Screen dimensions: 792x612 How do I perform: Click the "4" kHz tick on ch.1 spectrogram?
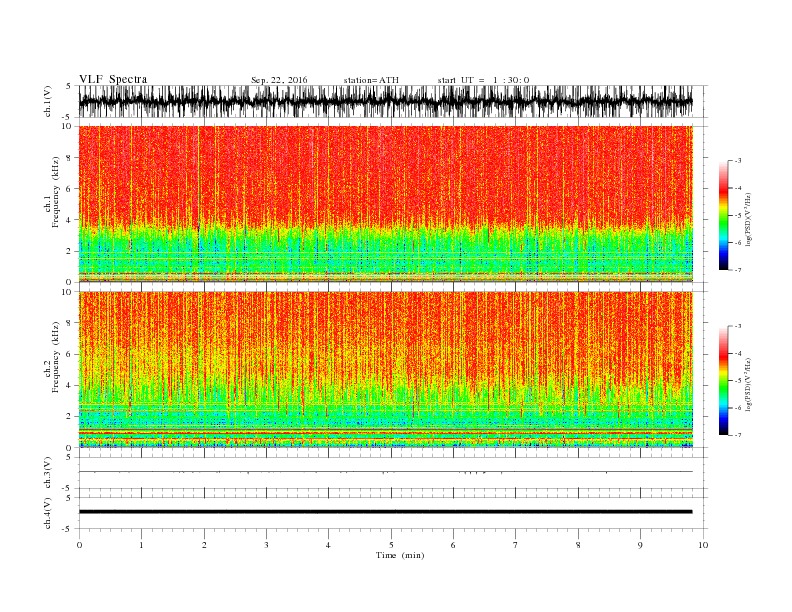(x=69, y=220)
